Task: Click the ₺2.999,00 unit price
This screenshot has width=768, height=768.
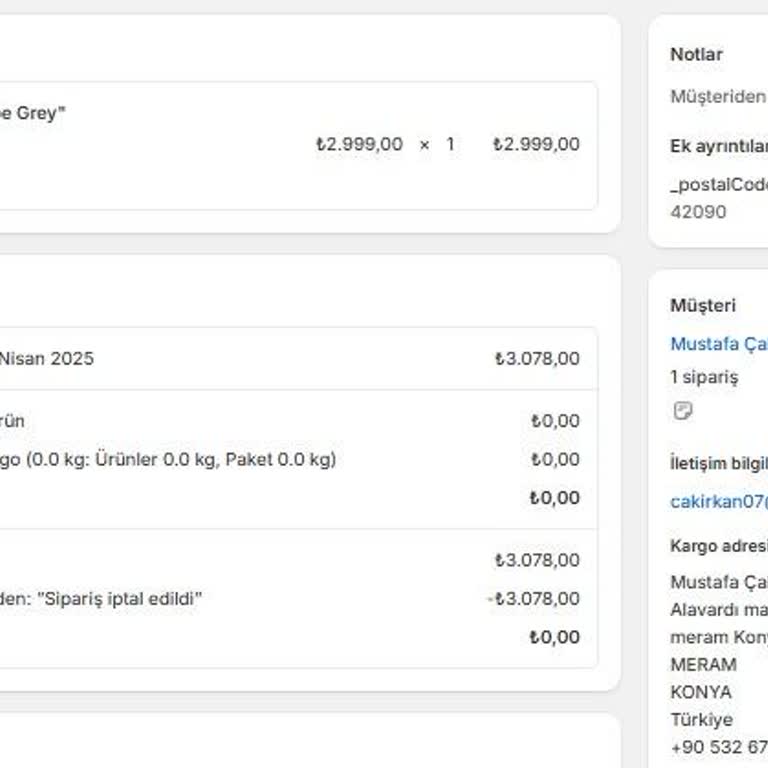Action: [359, 144]
